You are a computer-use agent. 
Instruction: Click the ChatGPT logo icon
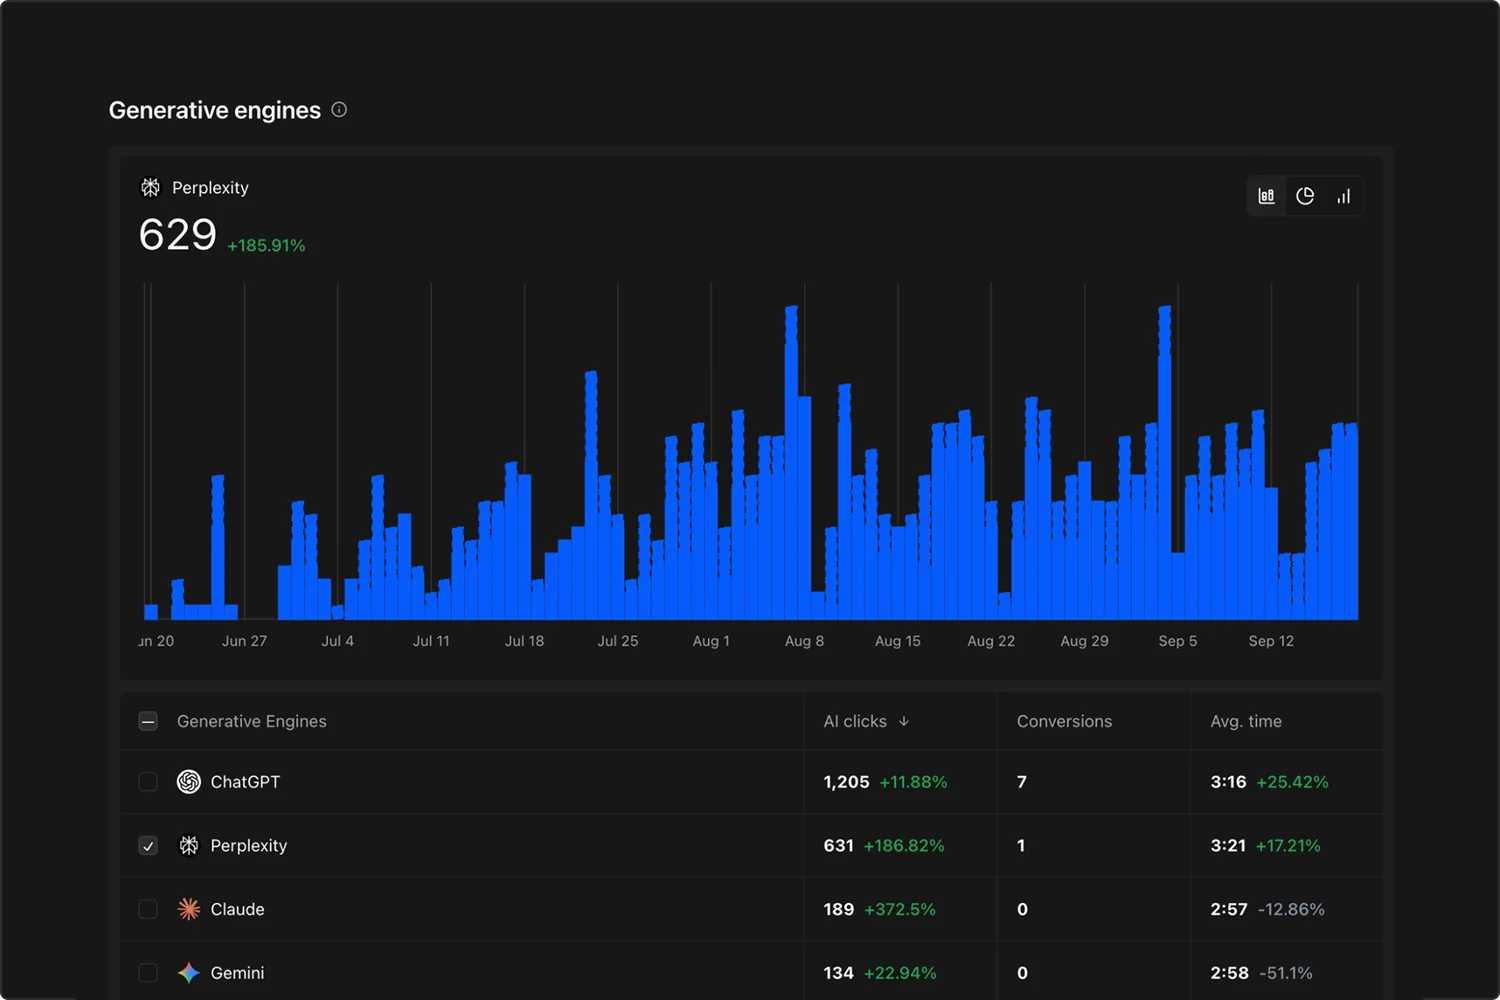click(x=189, y=782)
